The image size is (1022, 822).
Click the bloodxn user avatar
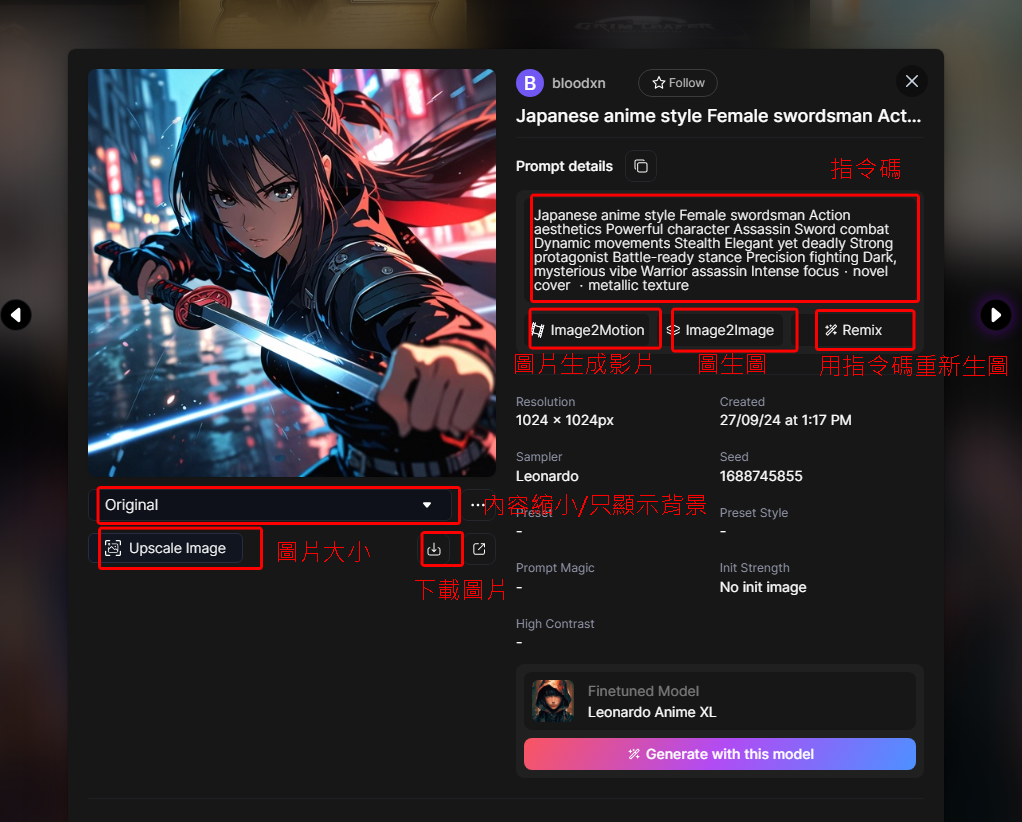530,83
